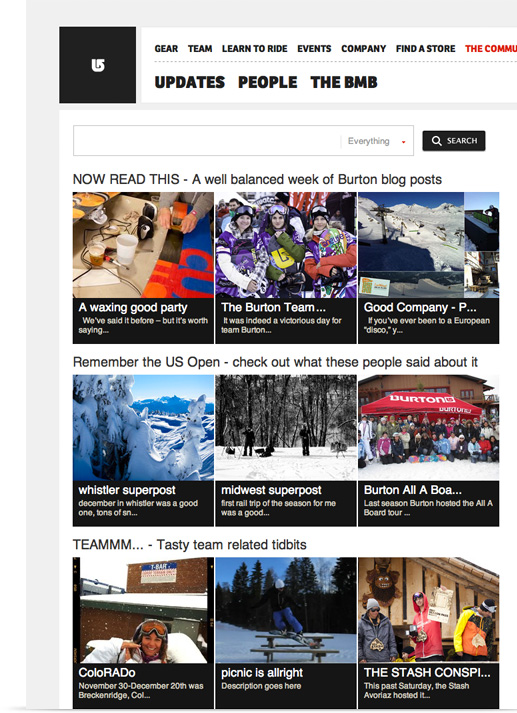Open the picnic is allright thumbnail
Viewport: 517px width, 713px height.
coord(286,610)
